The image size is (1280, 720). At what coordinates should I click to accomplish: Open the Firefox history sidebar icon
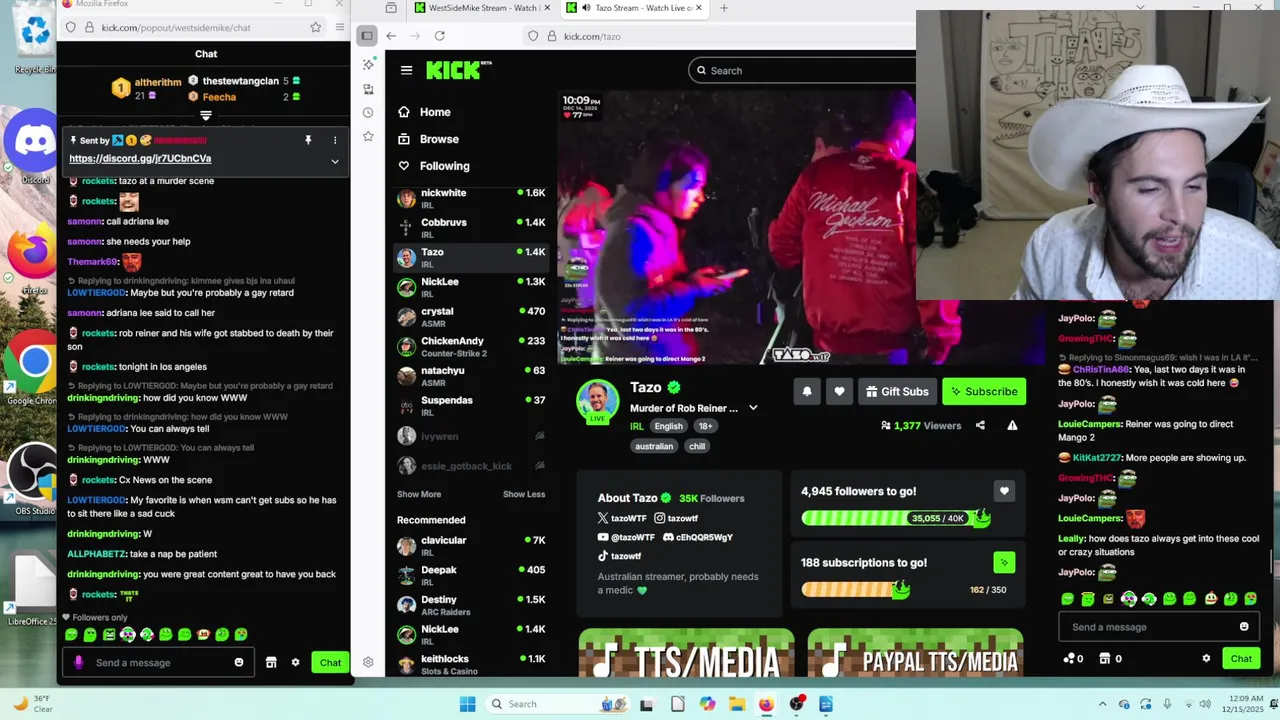368,113
